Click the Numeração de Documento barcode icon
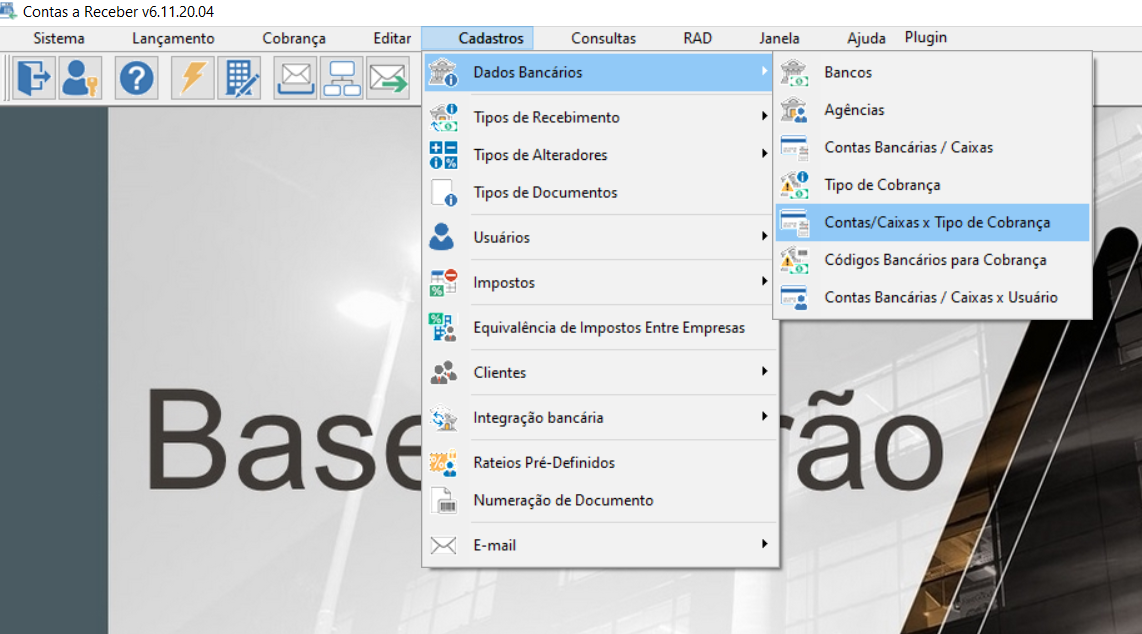1142x634 pixels. 444,501
